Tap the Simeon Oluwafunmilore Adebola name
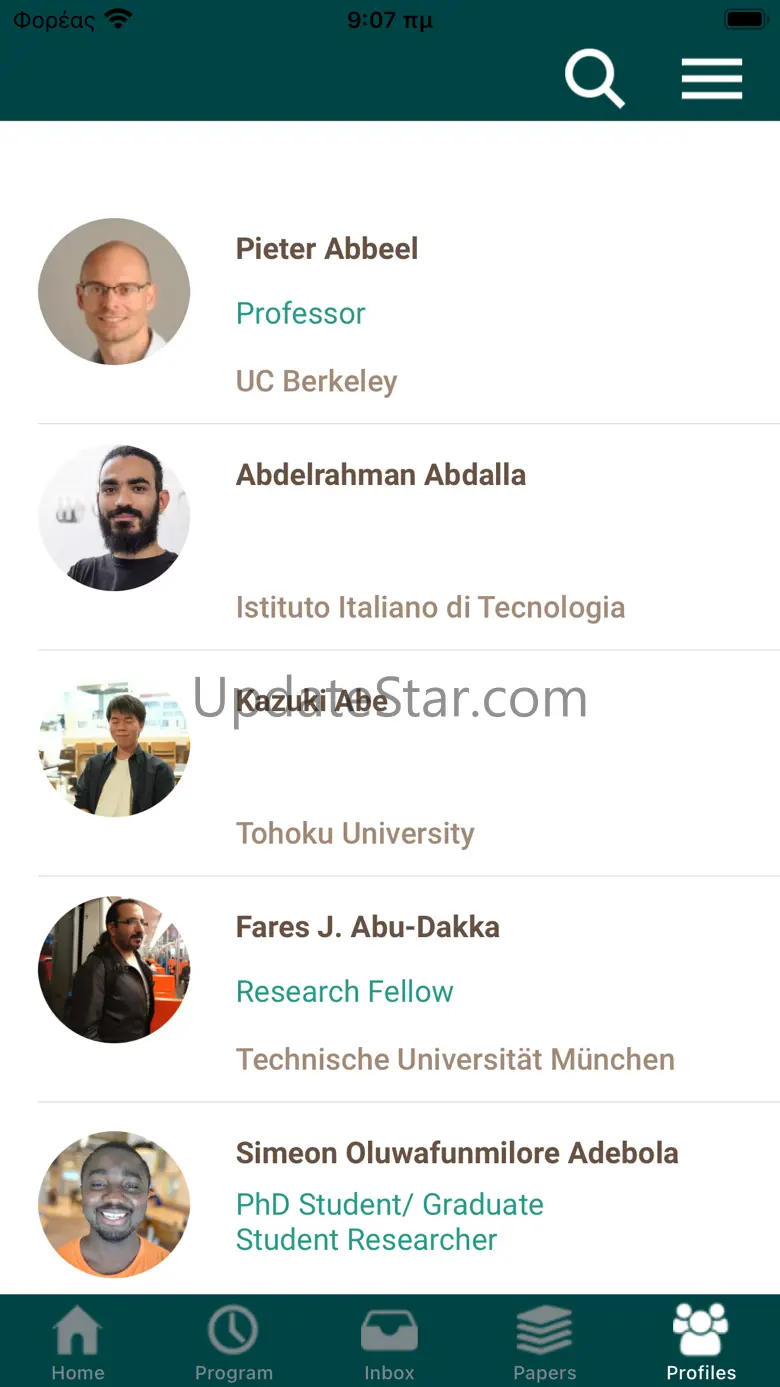This screenshot has height=1387, width=780. point(457,1153)
